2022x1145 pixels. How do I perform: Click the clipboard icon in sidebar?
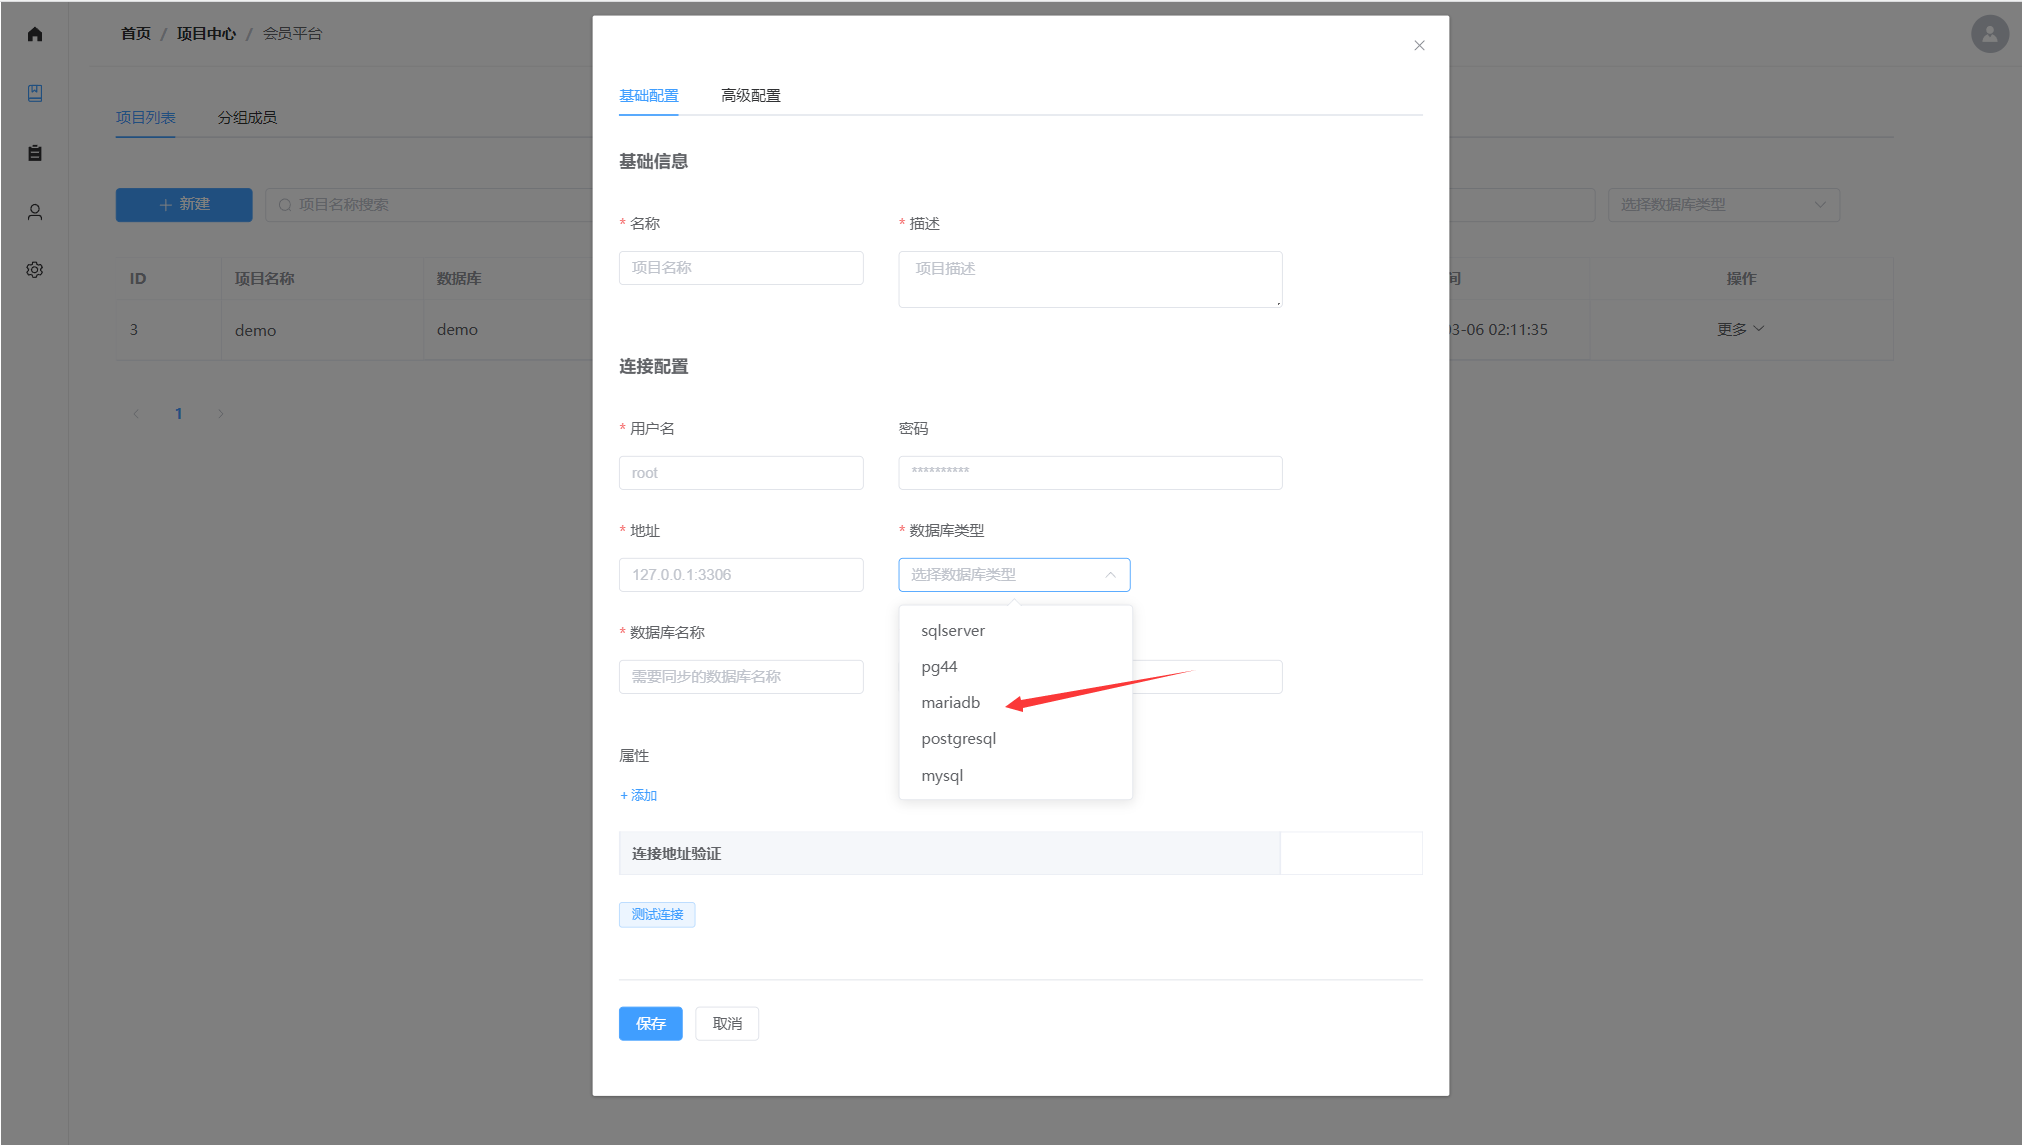click(35, 153)
